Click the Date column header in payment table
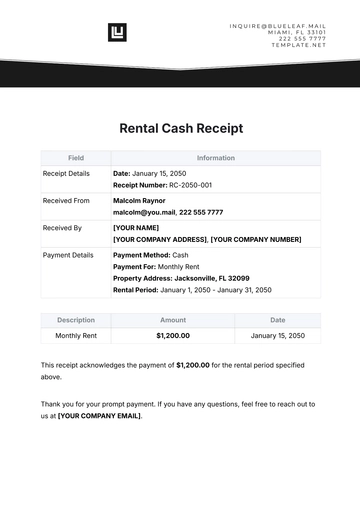The height and width of the screenshot is (509, 360). point(278,320)
